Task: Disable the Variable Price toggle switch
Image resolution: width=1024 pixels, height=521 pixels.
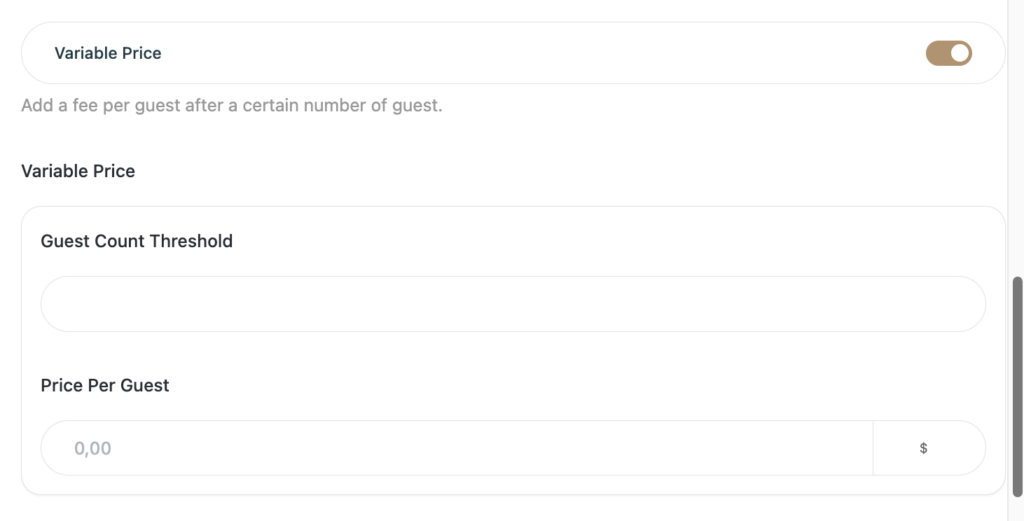Action: point(948,53)
